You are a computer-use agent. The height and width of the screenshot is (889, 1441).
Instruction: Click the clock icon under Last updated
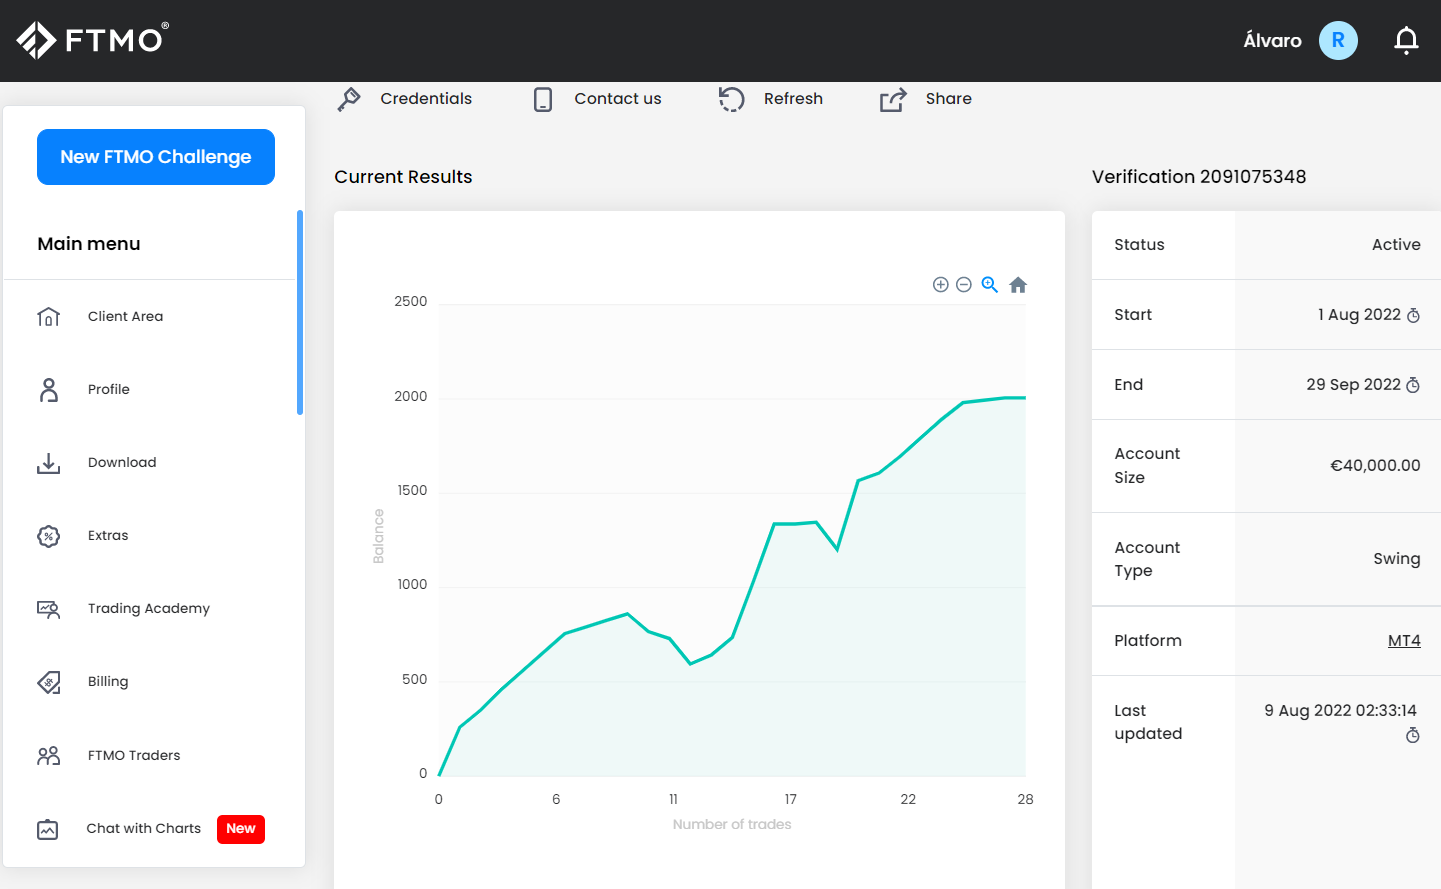1412,736
